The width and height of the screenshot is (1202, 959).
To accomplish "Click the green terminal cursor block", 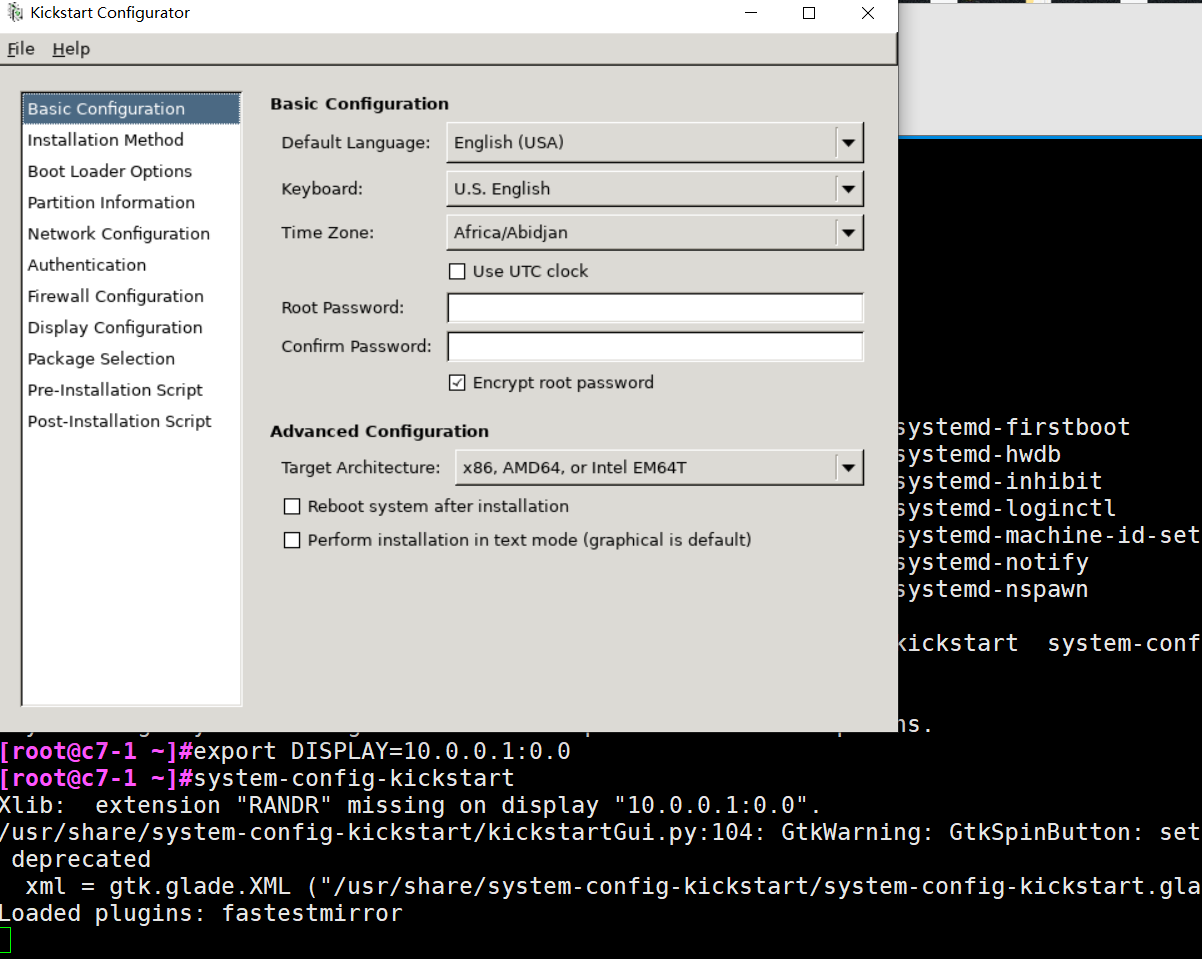I will pos(5,940).
